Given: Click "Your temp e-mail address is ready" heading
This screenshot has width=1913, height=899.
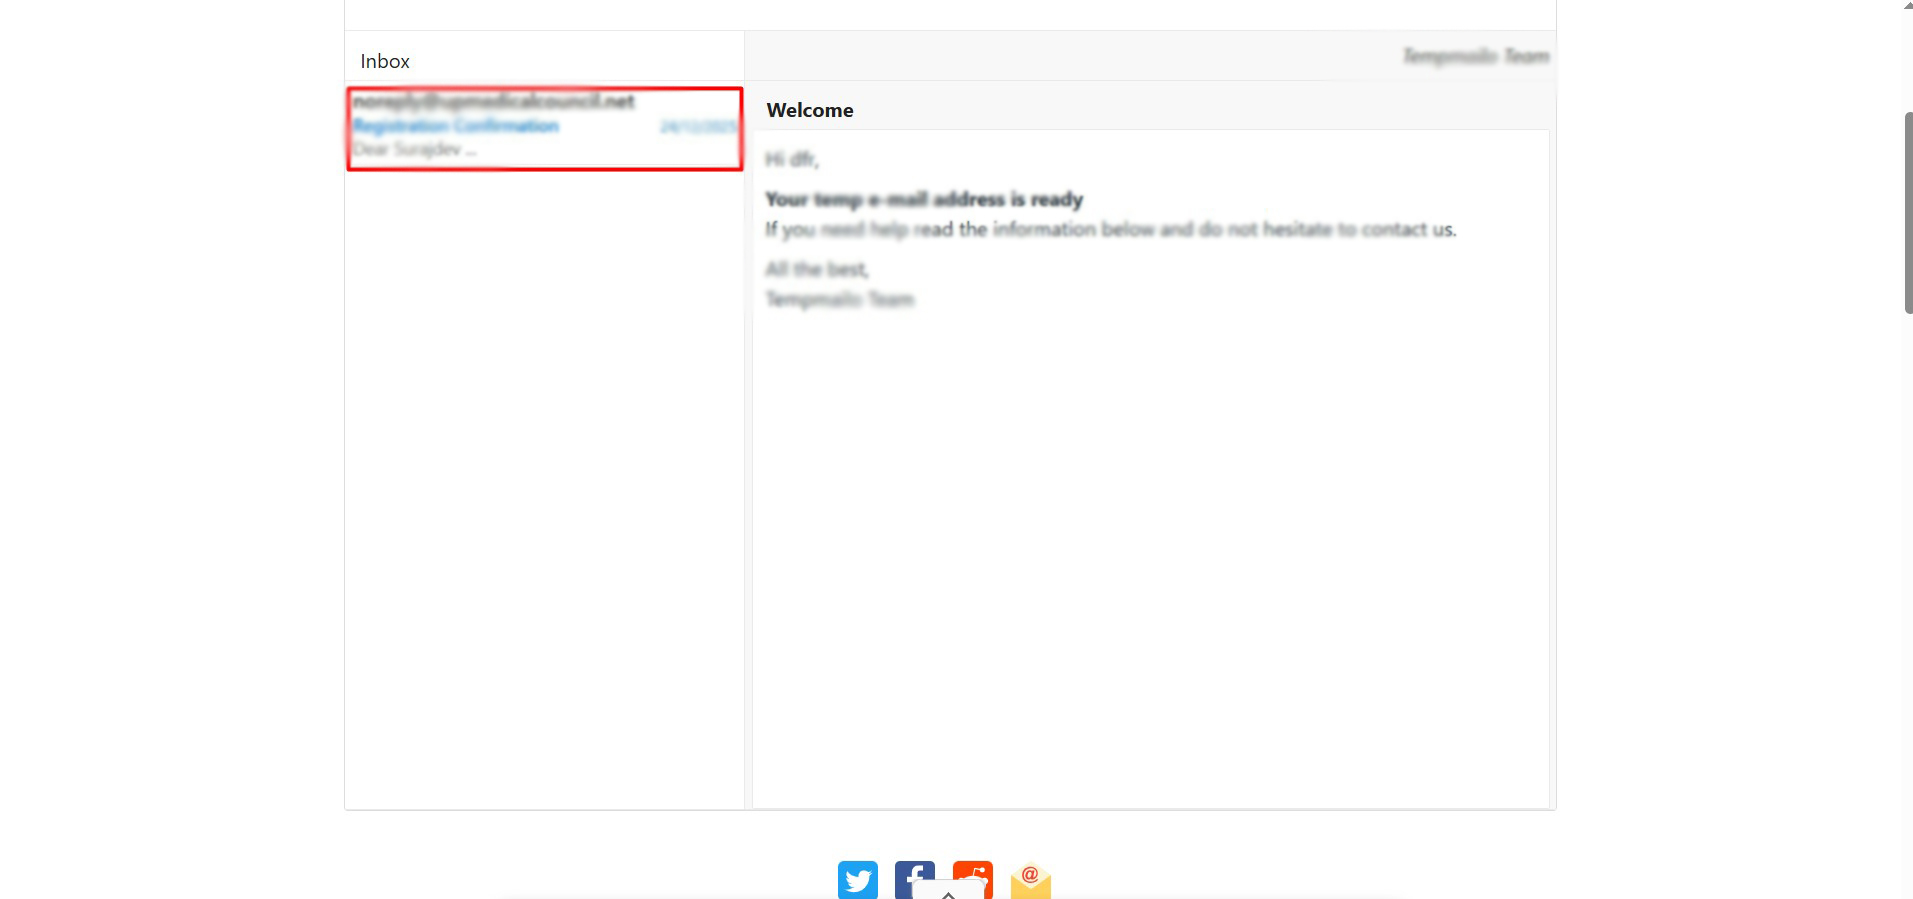Looking at the screenshot, I should click(924, 199).
